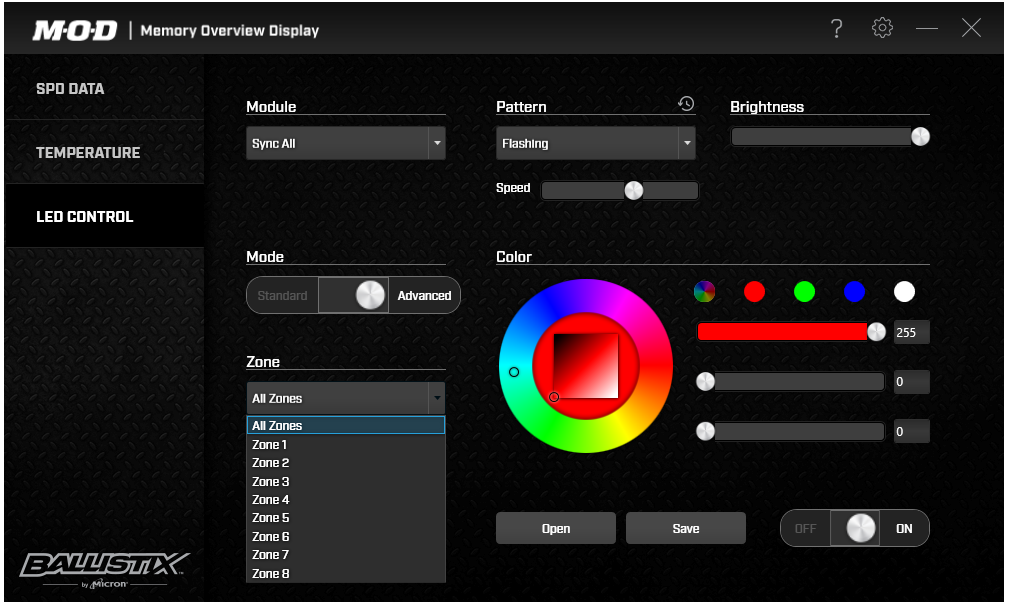Select the blue preset color swatch
This screenshot has width=1012, height=611.
[x=854, y=292]
